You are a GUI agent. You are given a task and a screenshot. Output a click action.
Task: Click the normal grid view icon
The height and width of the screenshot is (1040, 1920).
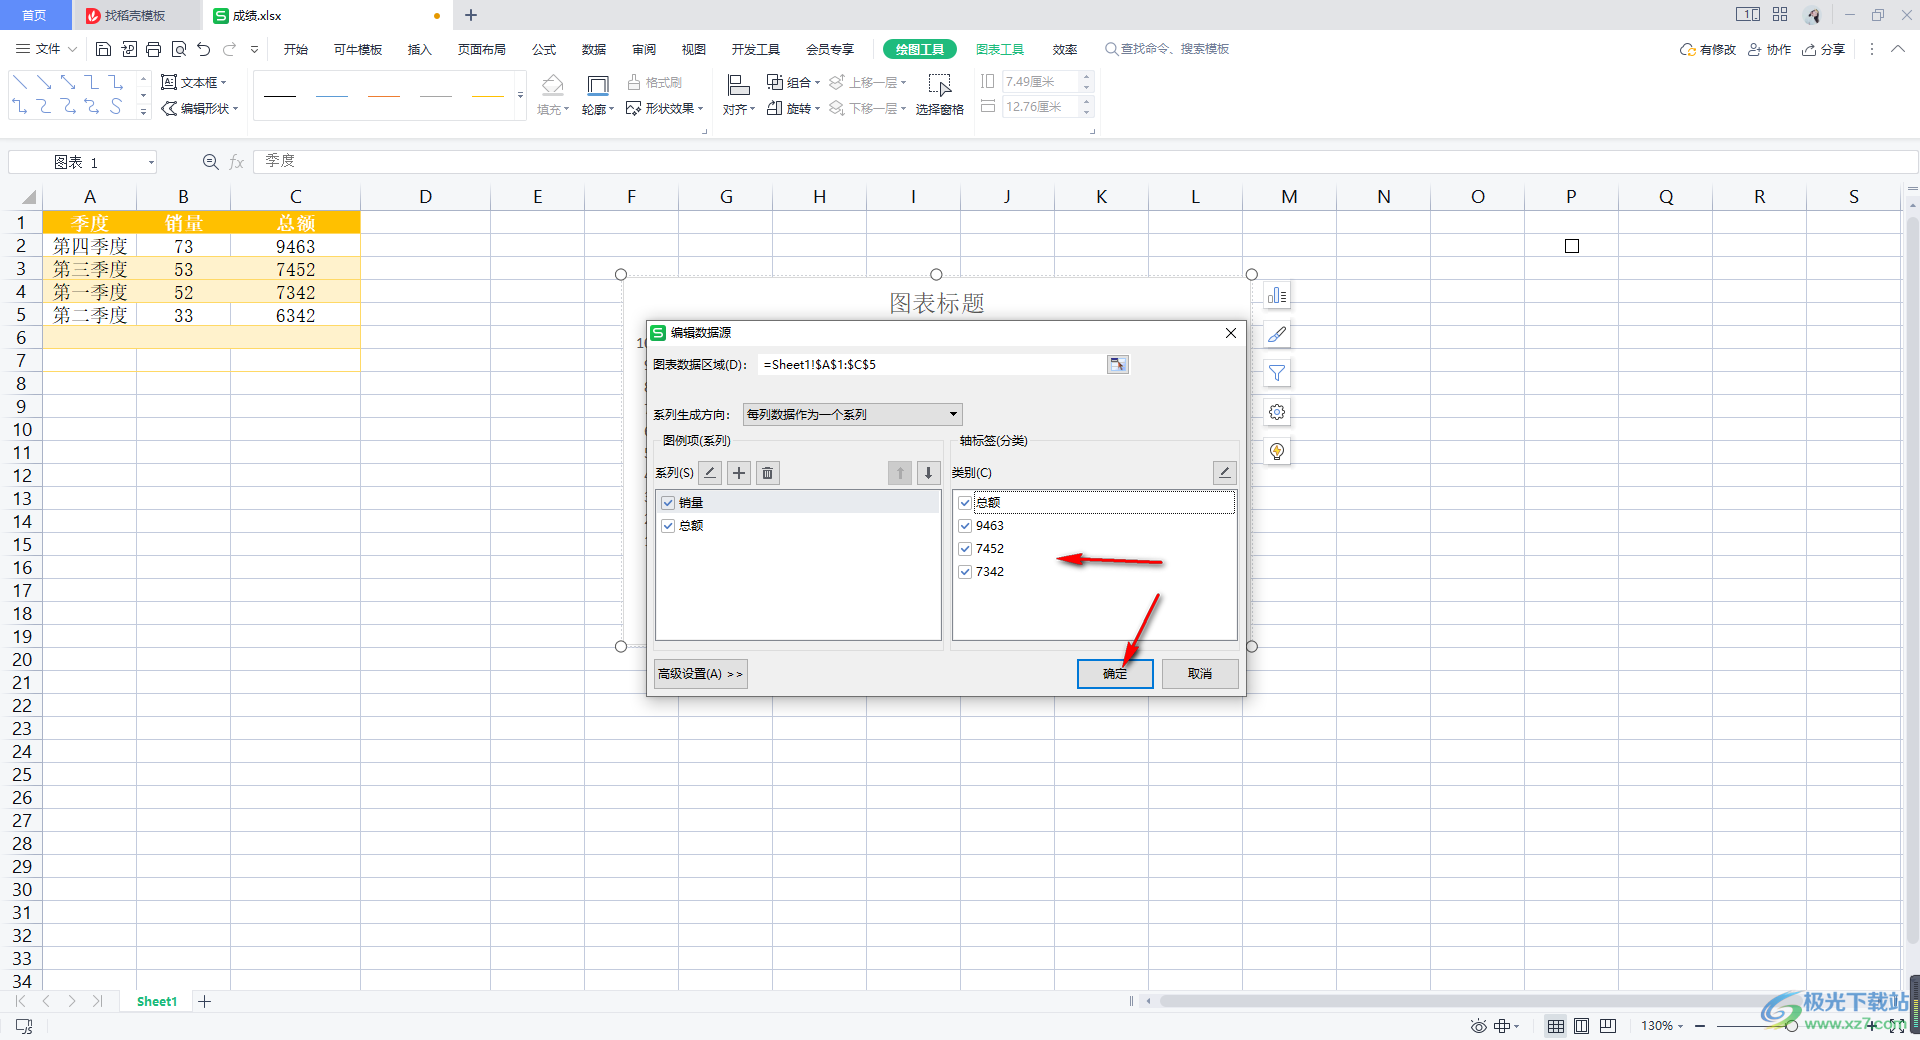(1556, 1026)
